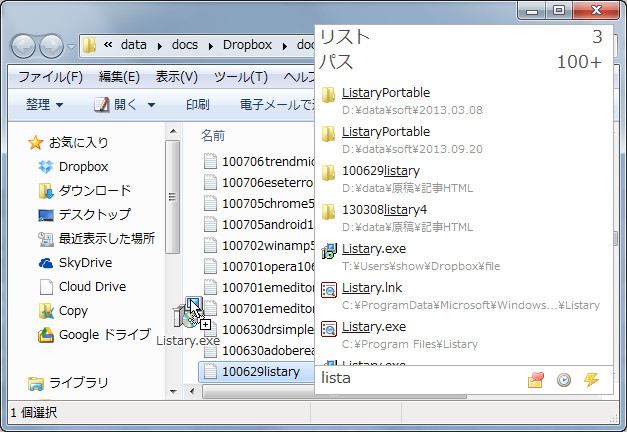627x432 pixels.
Task: Open ダウンロード folder in favorites
Action: 95,190
